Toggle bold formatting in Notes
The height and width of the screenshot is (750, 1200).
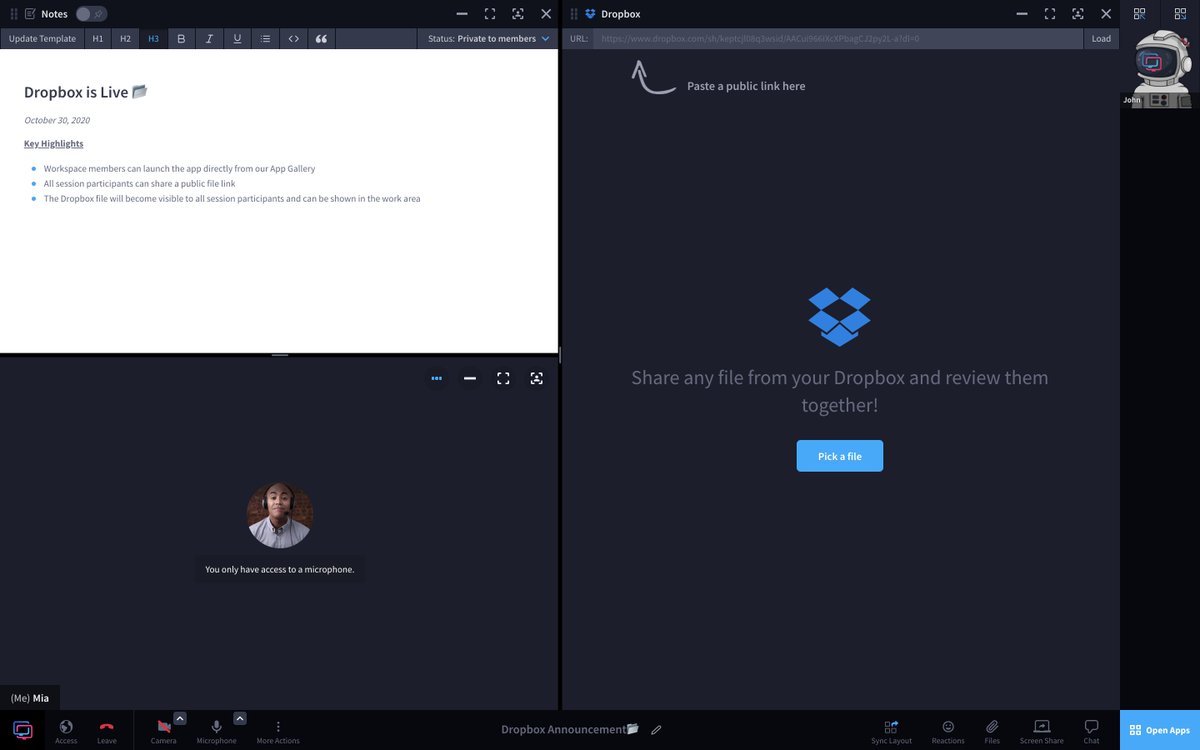point(181,39)
